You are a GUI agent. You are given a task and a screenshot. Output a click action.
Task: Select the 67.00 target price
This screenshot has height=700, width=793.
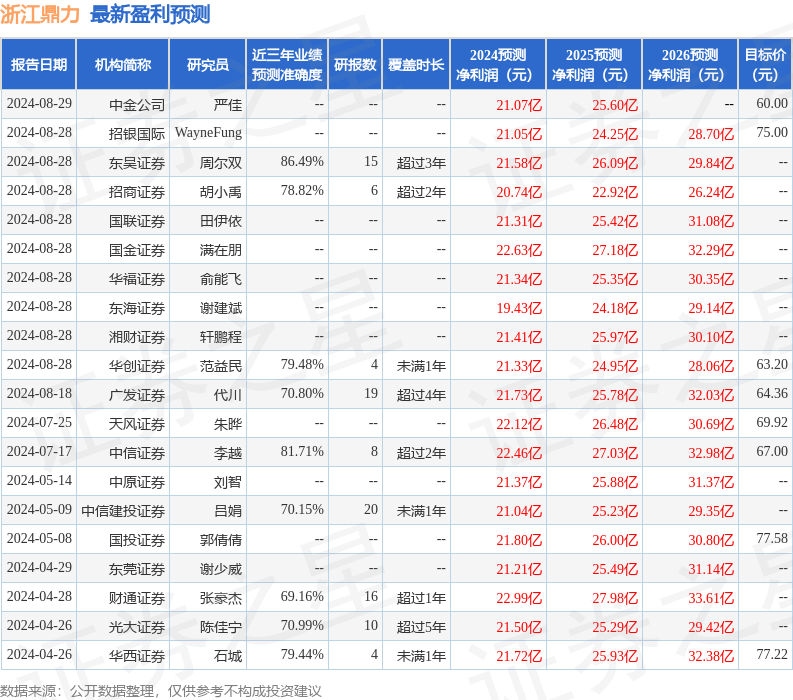pos(772,451)
